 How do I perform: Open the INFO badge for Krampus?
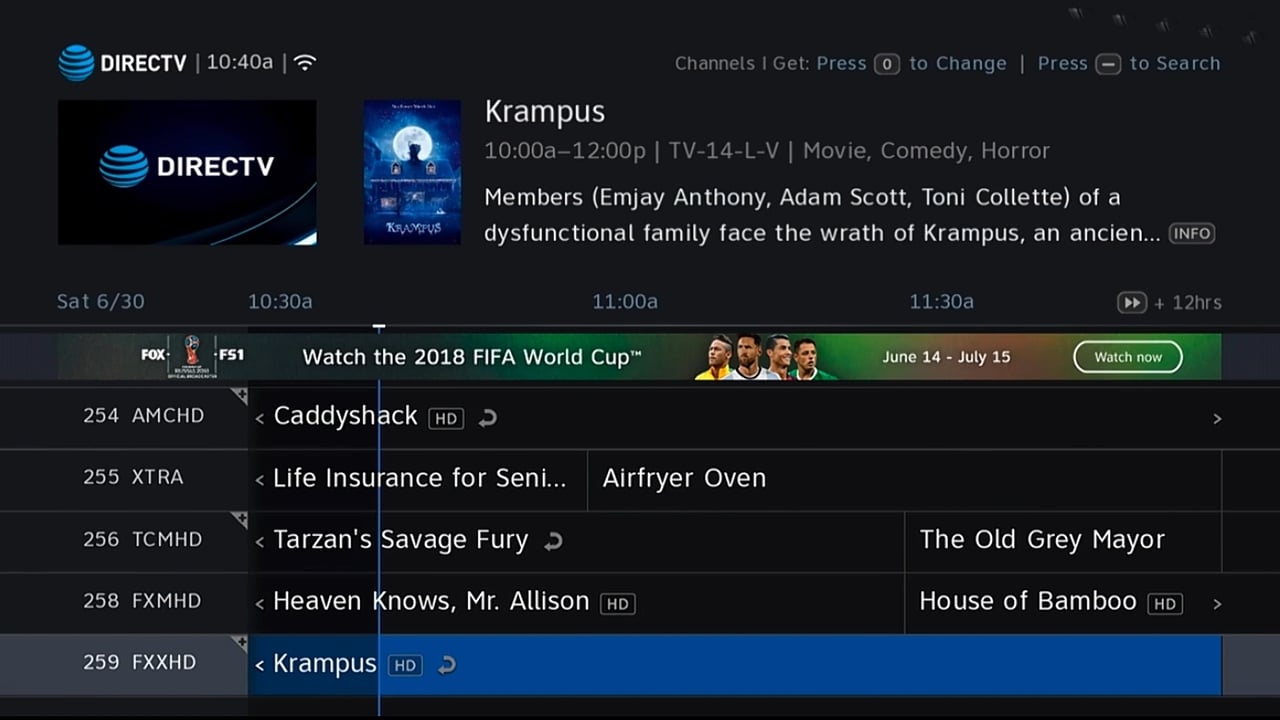coord(1192,233)
